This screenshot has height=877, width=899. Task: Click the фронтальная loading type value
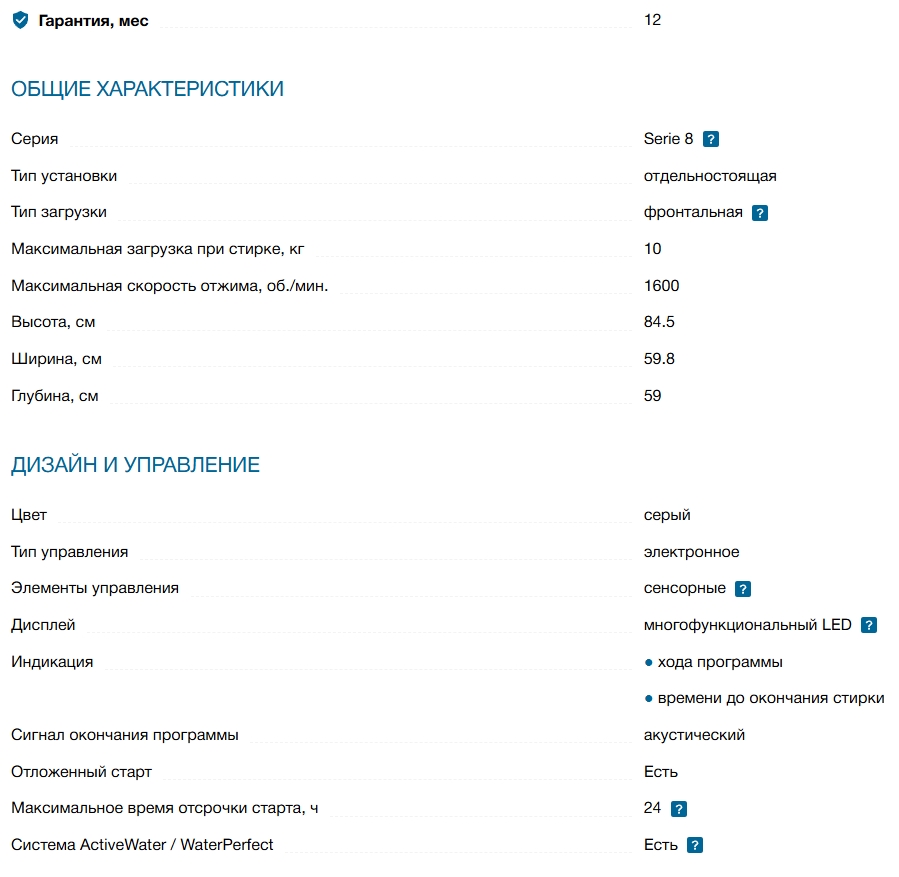[x=693, y=212]
